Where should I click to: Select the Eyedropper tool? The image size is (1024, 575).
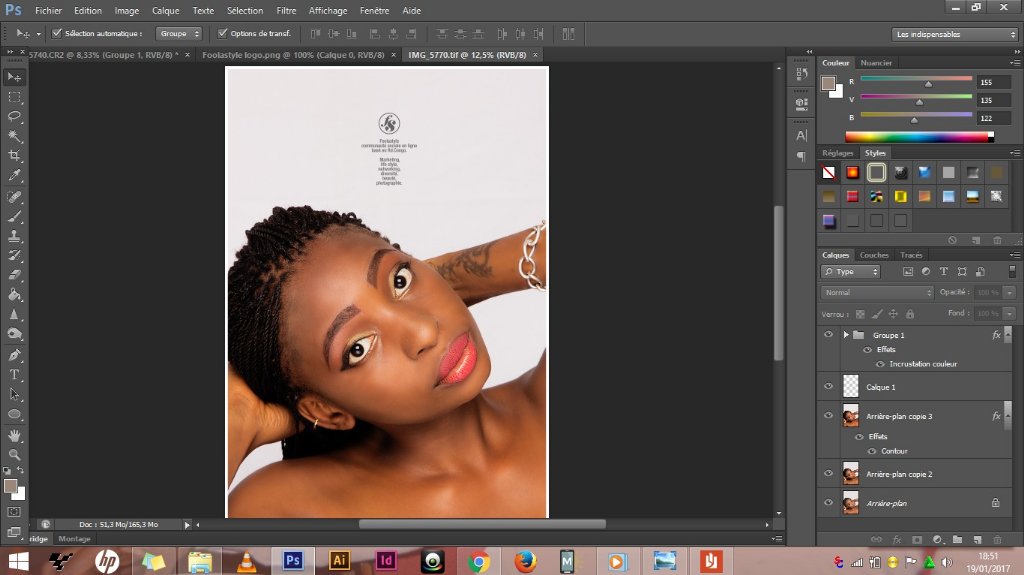pos(14,175)
